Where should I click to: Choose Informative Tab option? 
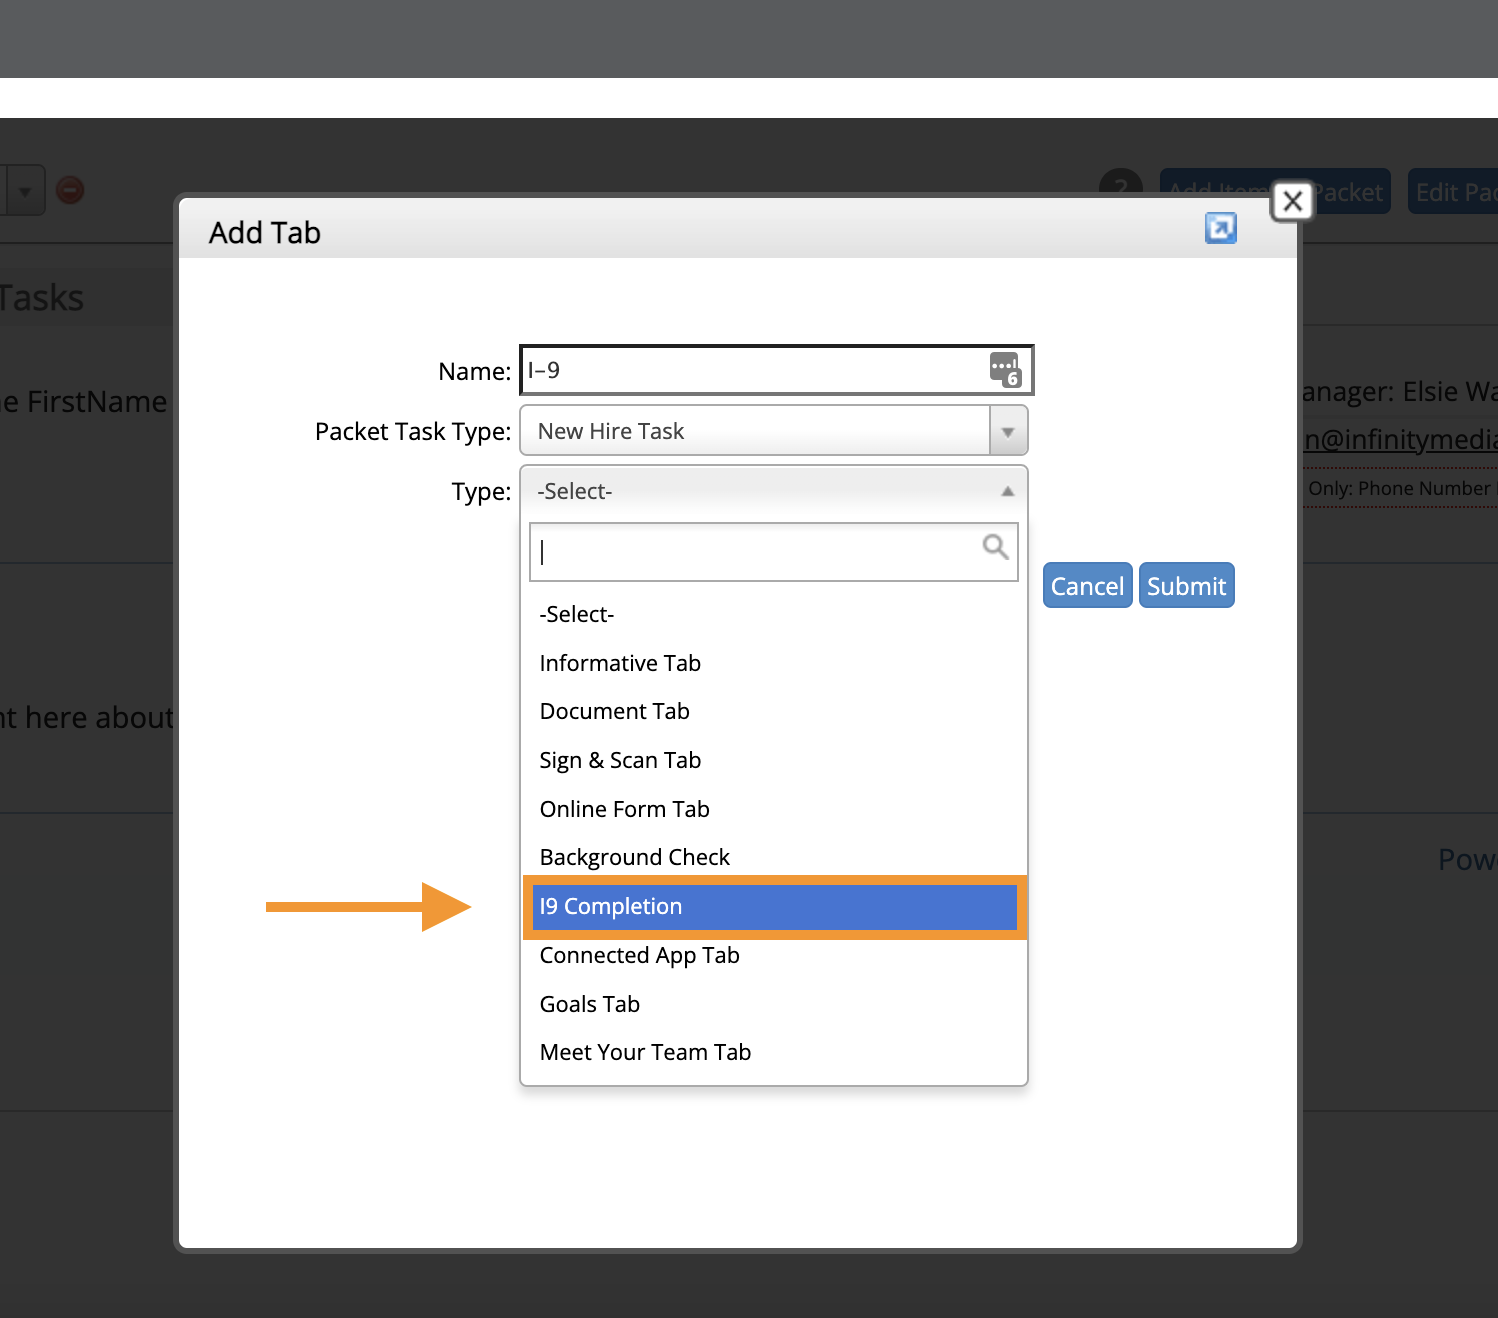(620, 663)
